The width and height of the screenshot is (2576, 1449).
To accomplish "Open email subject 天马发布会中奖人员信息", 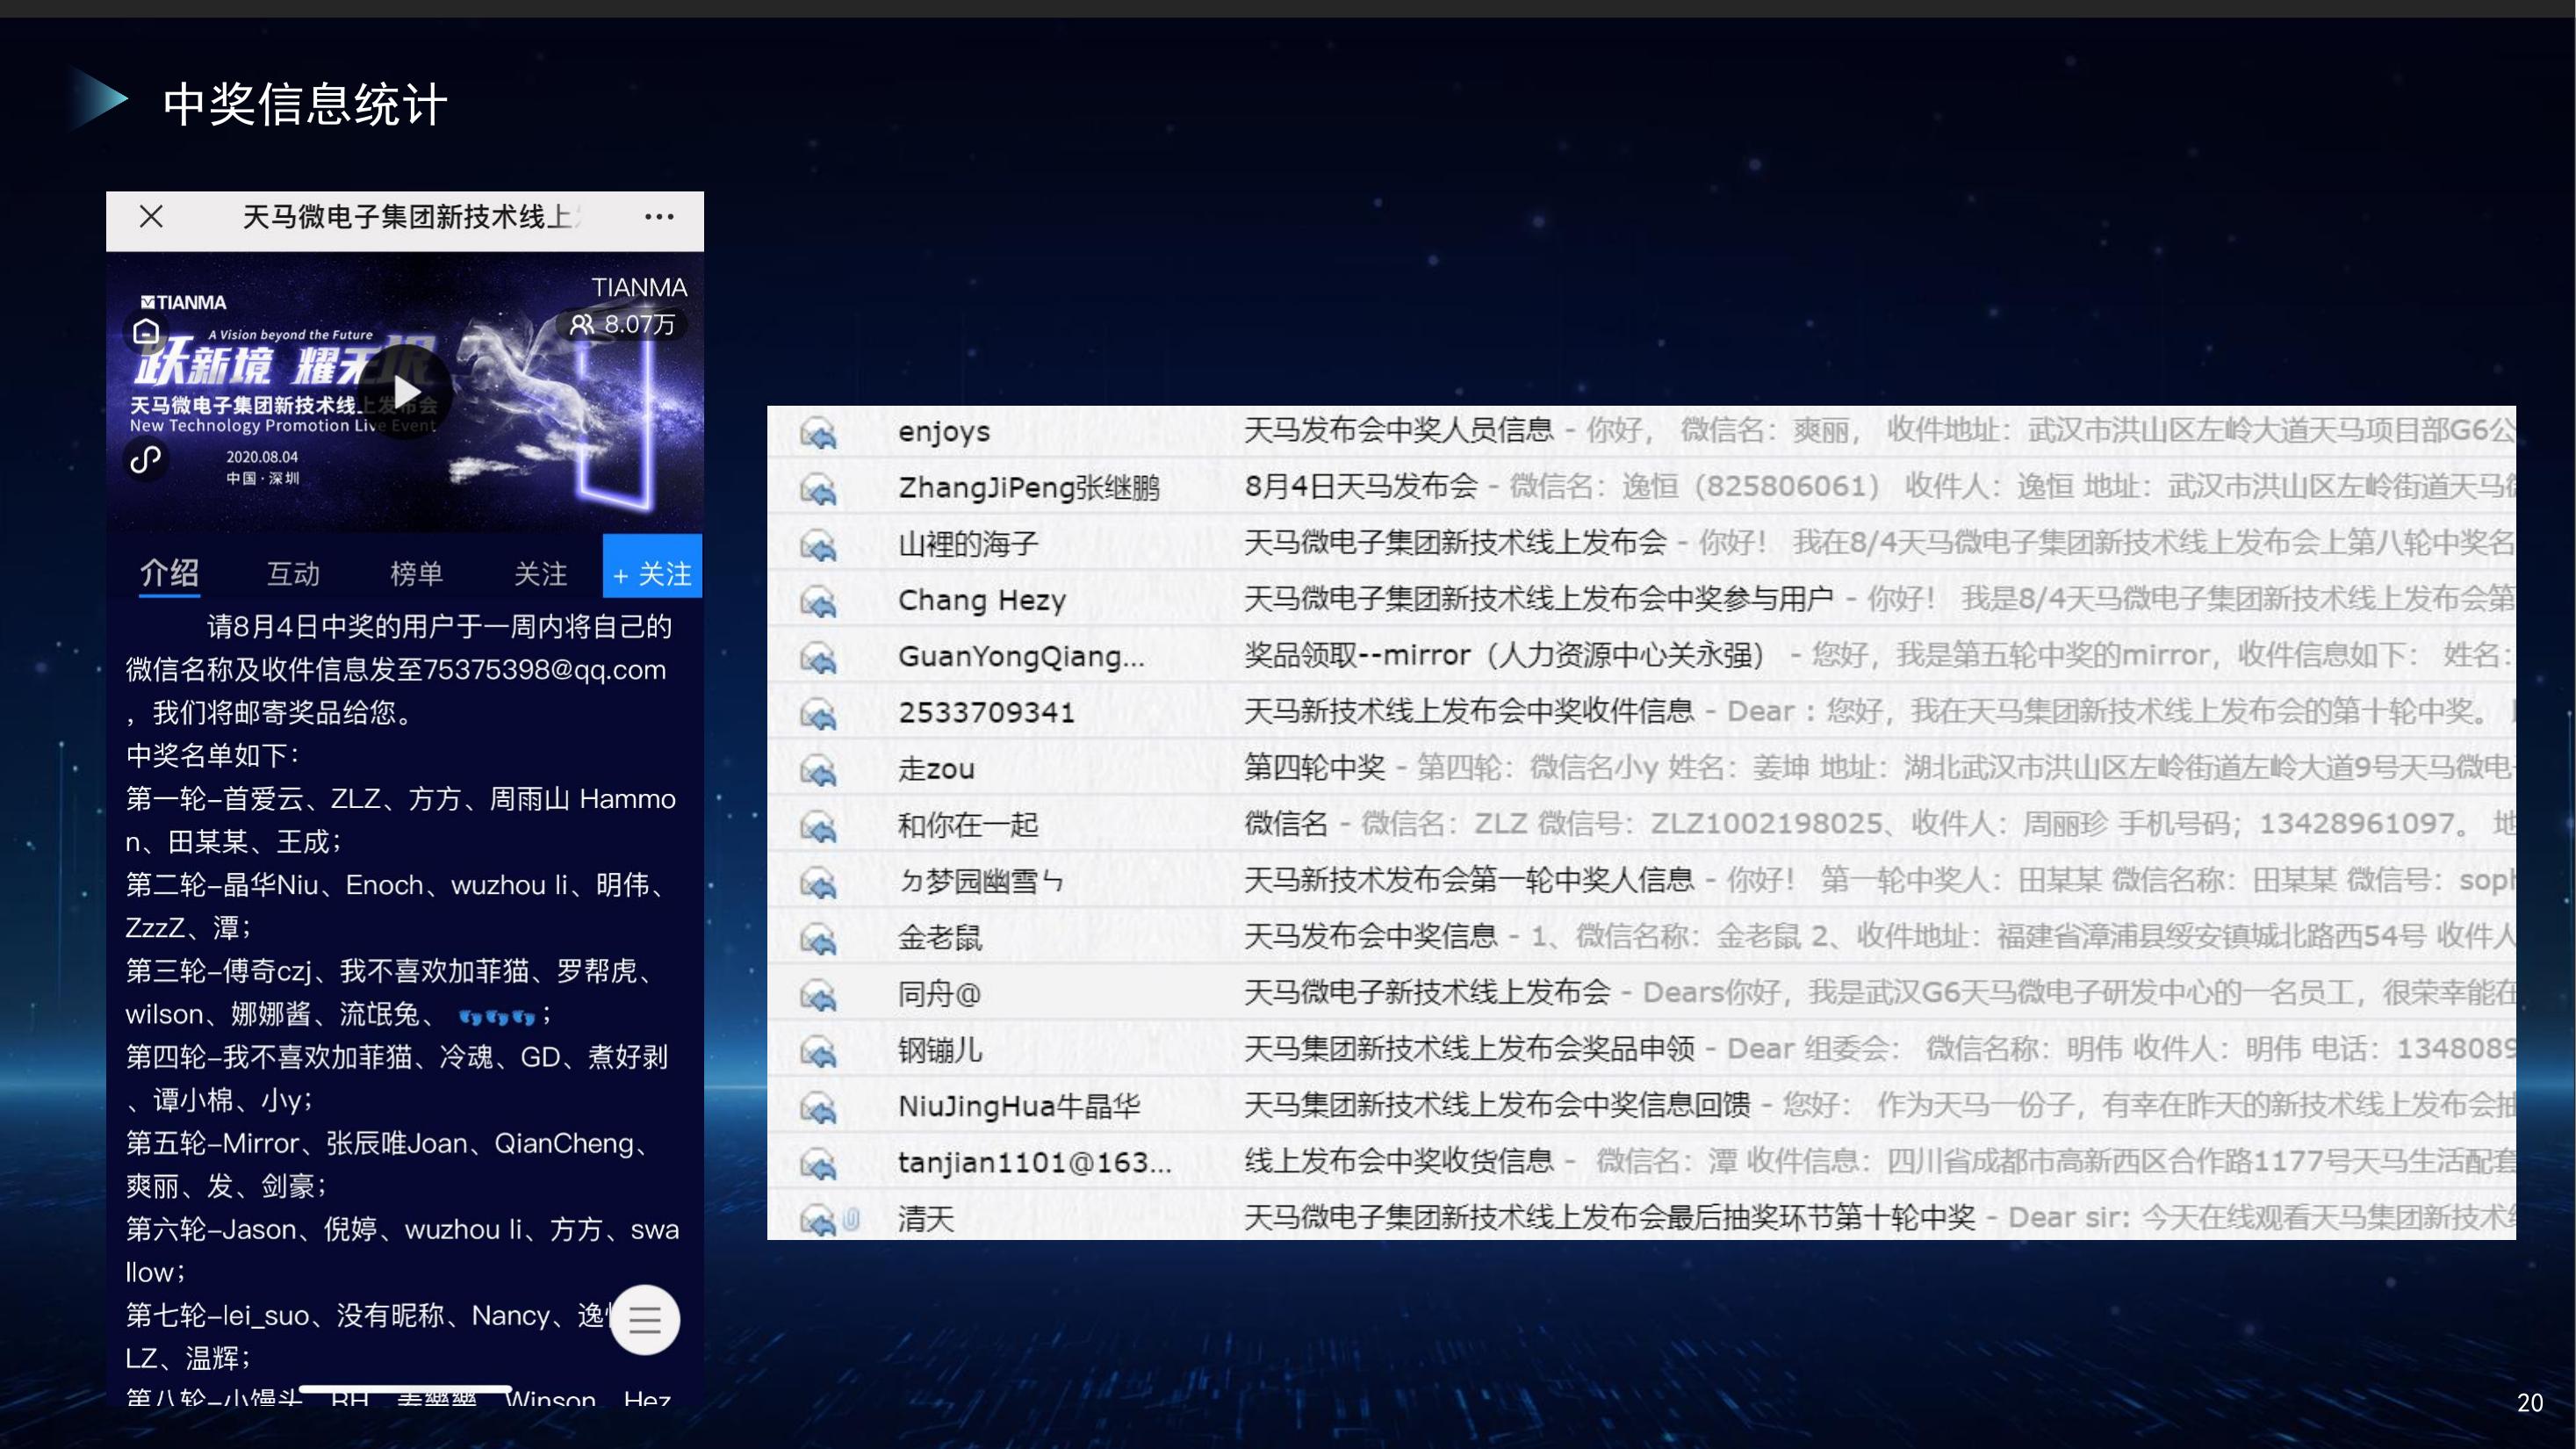I will coord(1398,430).
